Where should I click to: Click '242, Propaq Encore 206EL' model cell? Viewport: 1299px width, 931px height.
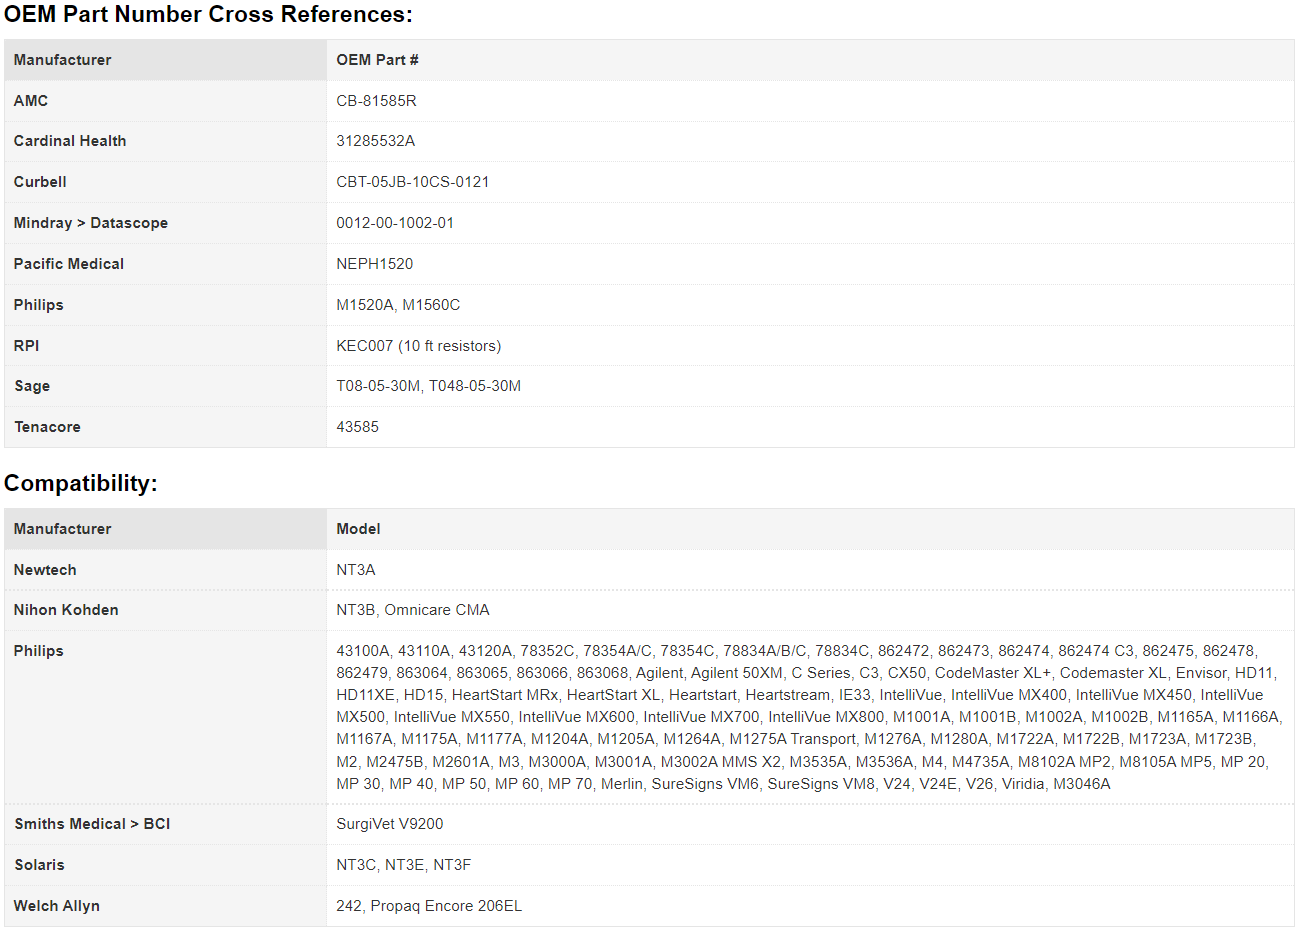point(810,906)
